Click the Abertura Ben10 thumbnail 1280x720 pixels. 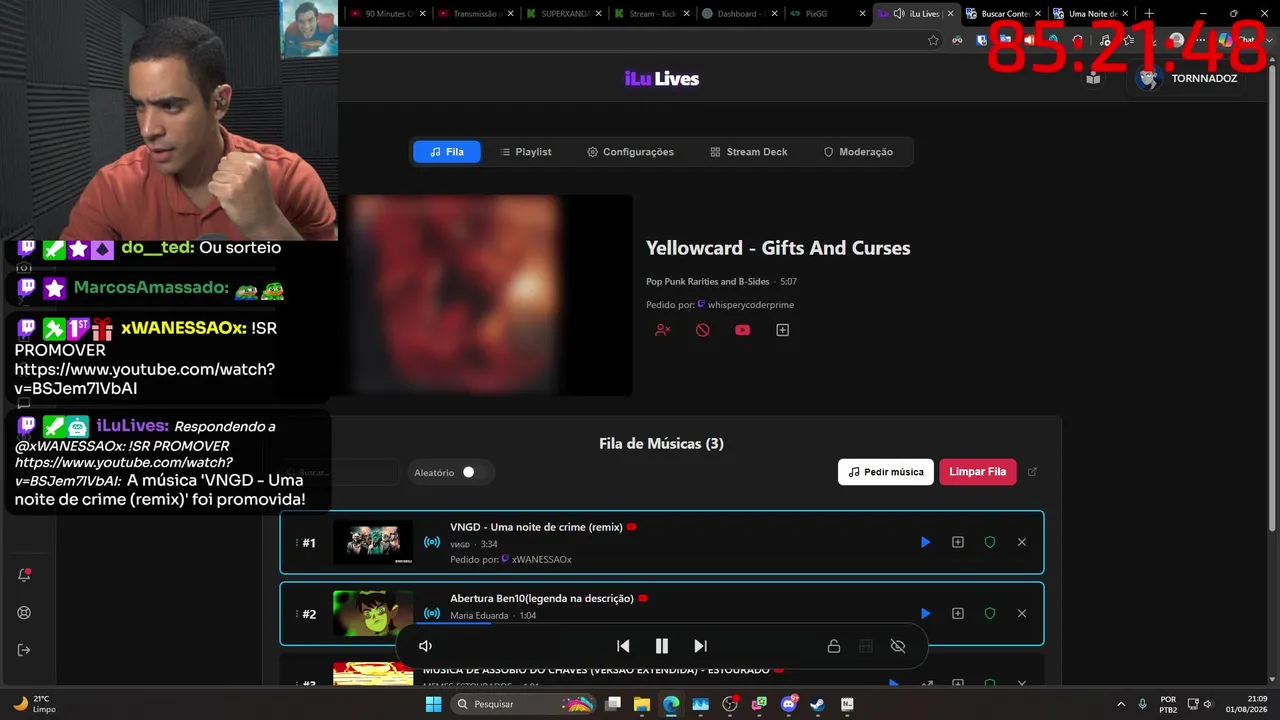pos(373,613)
